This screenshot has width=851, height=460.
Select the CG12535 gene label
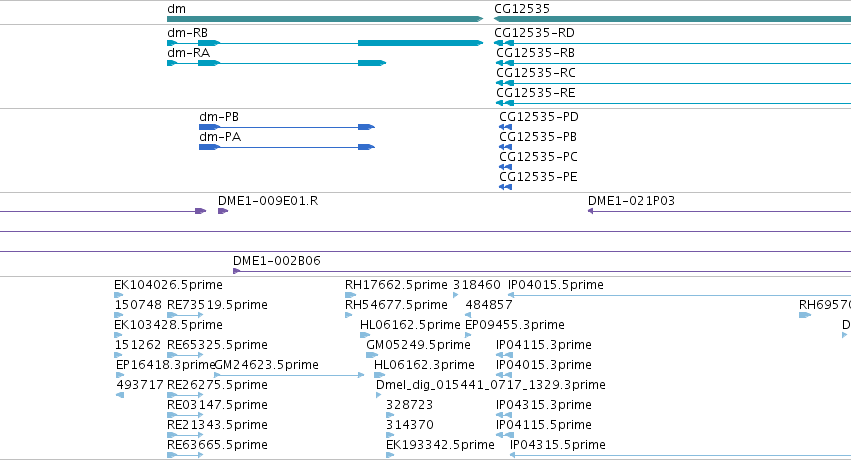click(x=522, y=9)
